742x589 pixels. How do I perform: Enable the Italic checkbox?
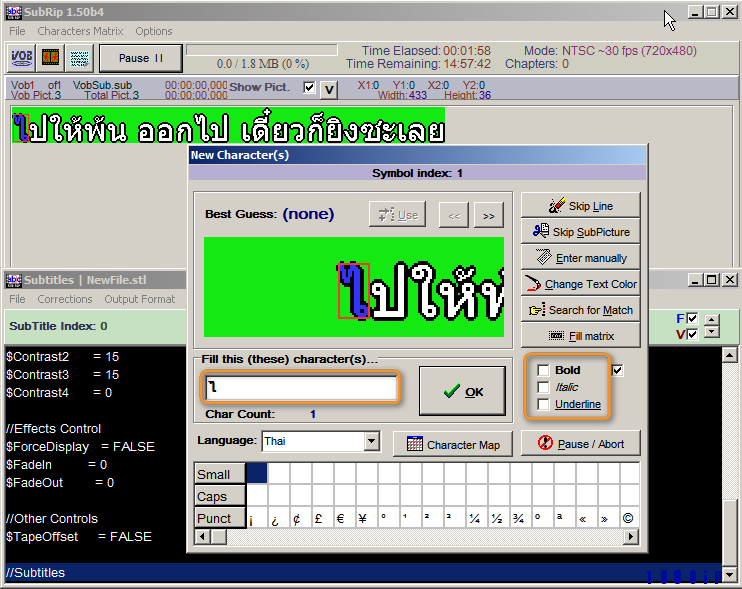(543, 387)
